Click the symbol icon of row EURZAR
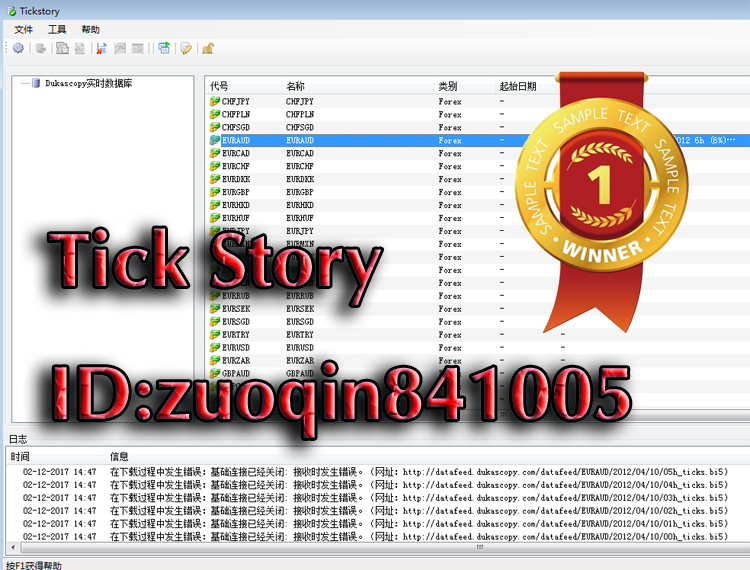Image resolution: width=750 pixels, height=570 pixels. 215,360
